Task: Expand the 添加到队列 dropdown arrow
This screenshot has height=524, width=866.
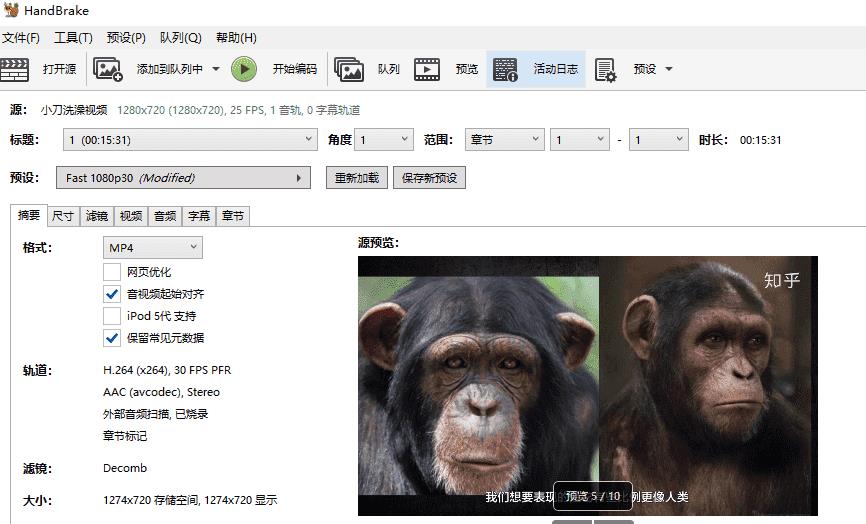Action: tap(216, 69)
